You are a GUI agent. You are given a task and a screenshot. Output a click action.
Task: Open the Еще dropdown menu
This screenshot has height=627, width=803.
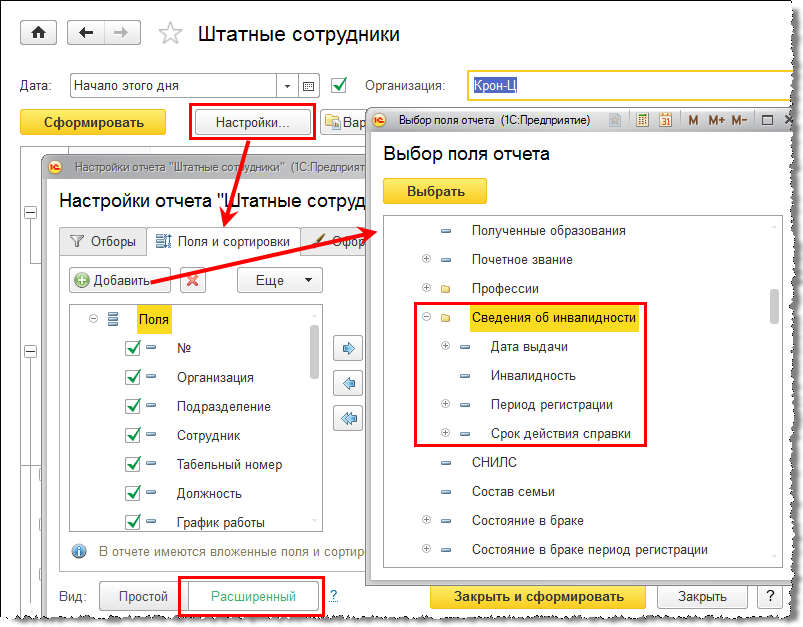(x=280, y=280)
